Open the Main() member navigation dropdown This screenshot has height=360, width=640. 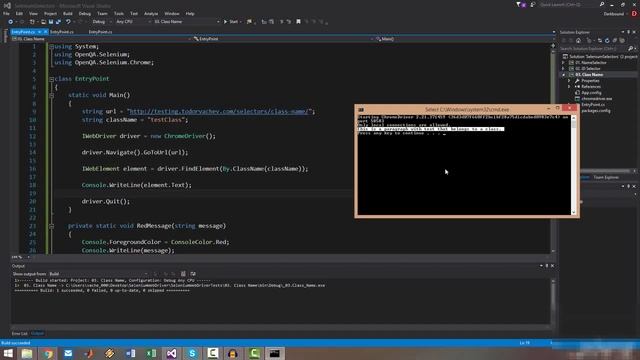(x=464, y=39)
